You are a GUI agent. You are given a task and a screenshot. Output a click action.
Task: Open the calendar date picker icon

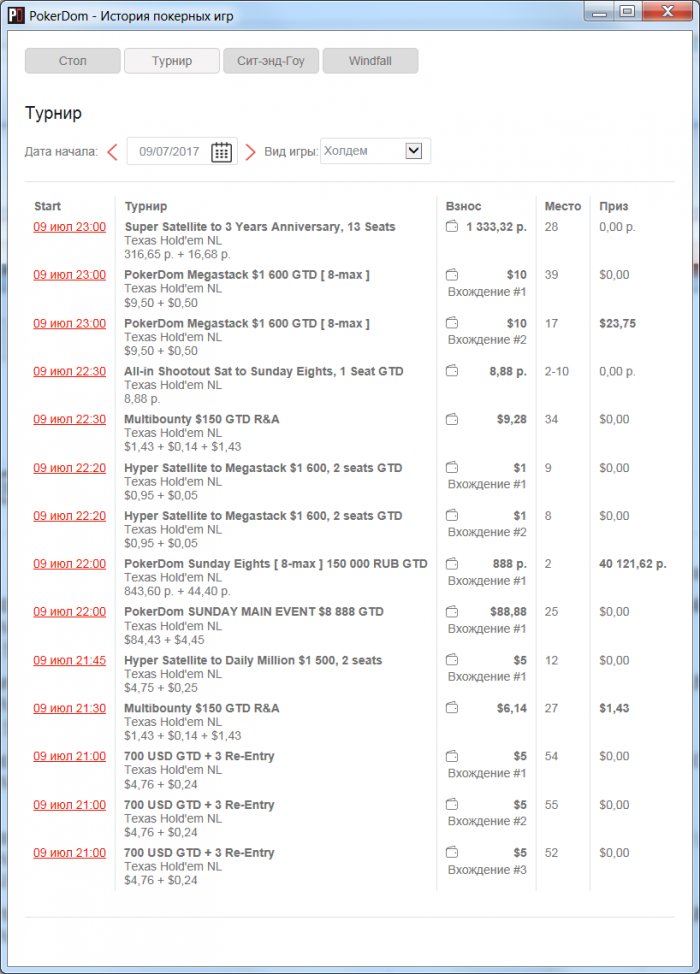click(221, 152)
